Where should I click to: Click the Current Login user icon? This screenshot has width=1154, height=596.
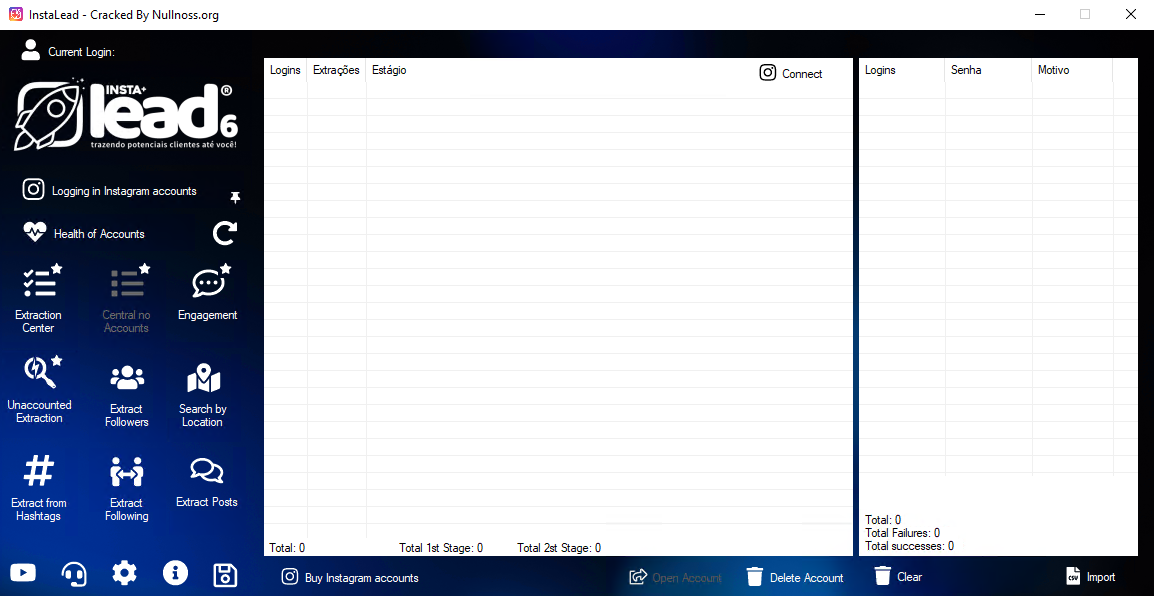(x=31, y=50)
